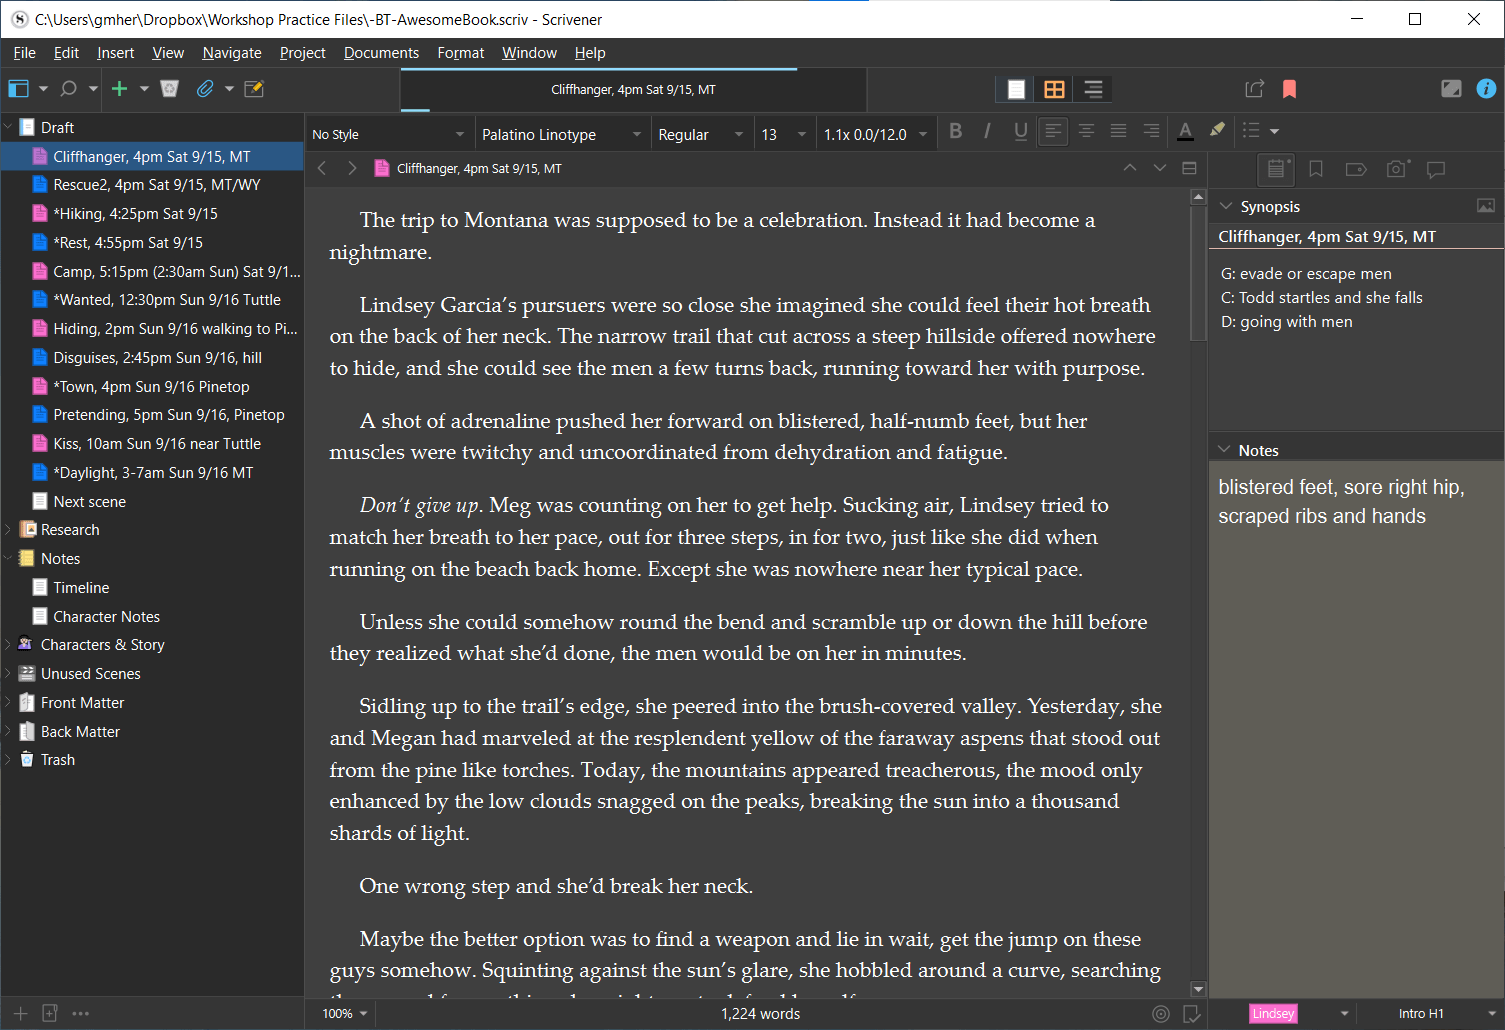The width and height of the screenshot is (1505, 1030).
Task: Open the text color swatch
Action: click(1185, 131)
